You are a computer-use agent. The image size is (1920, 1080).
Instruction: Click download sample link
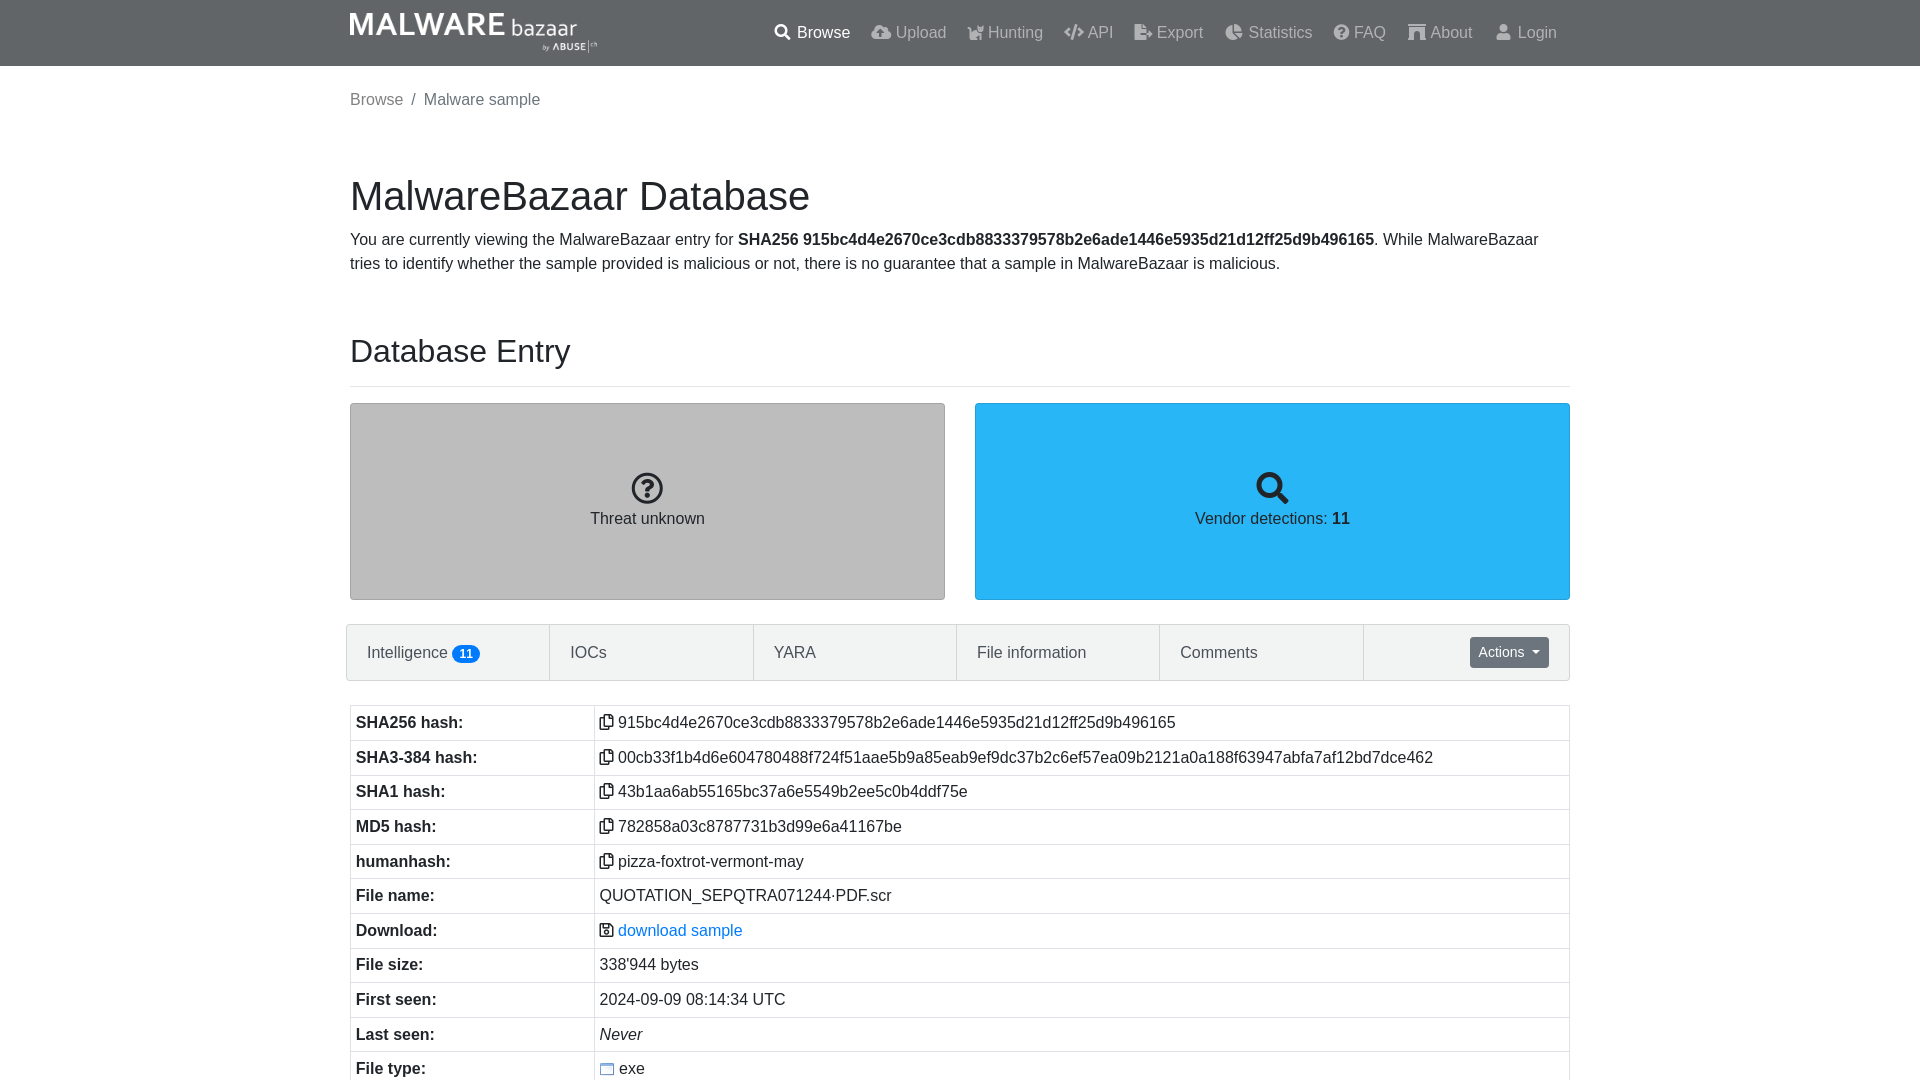[680, 930]
